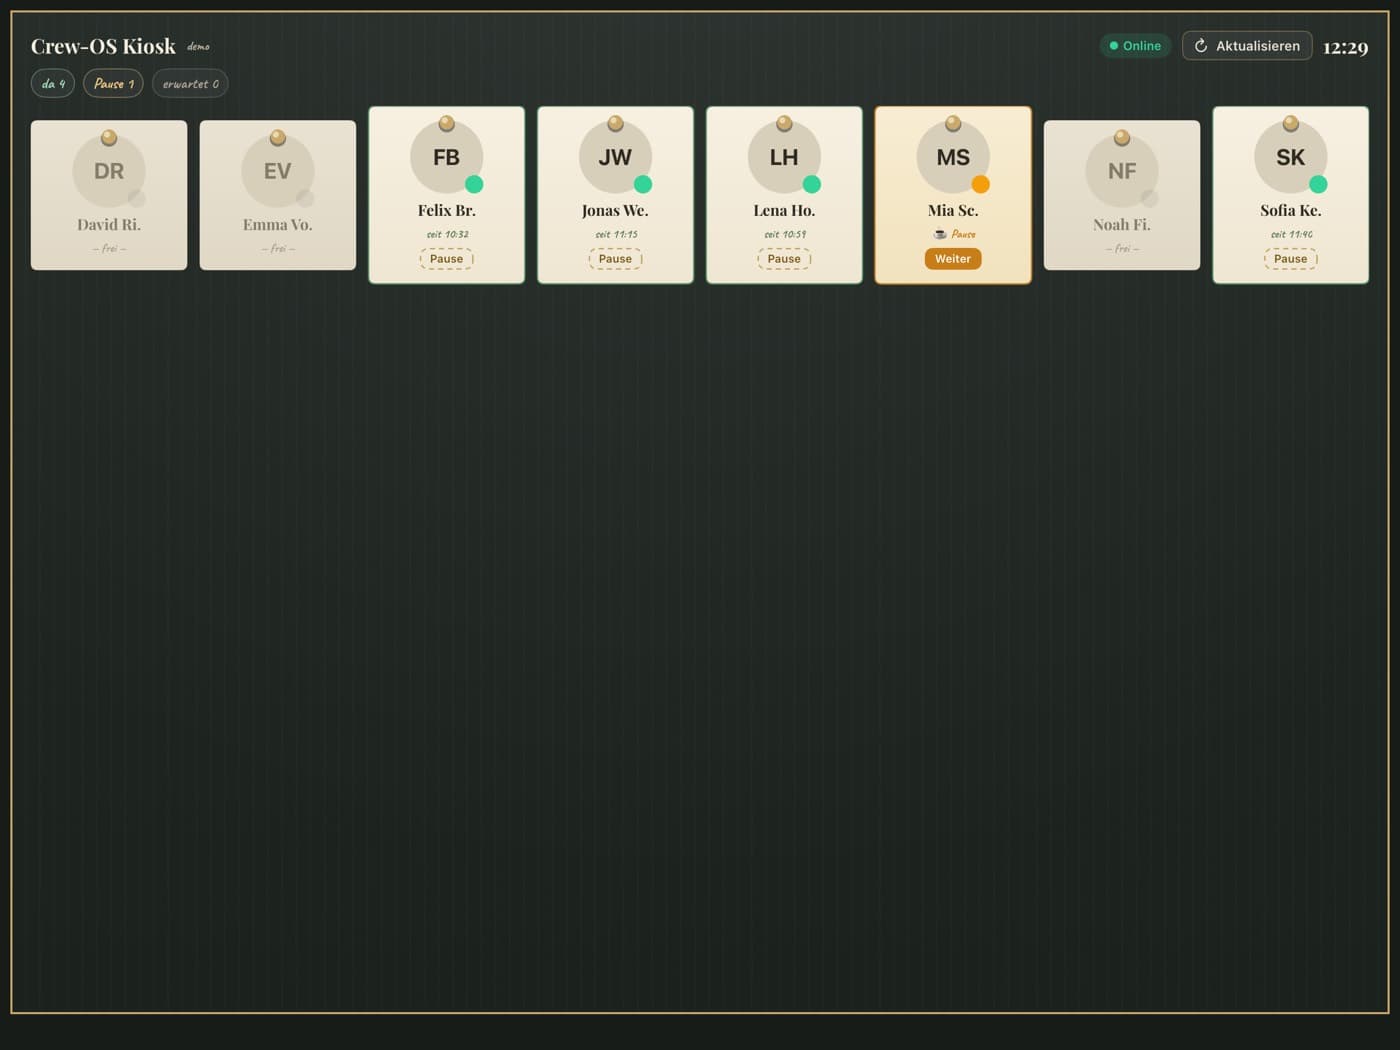This screenshot has width=1400, height=1050.
Task: Click the NF avatar of Noah Fi.
Action: (x=1122, y=171)
